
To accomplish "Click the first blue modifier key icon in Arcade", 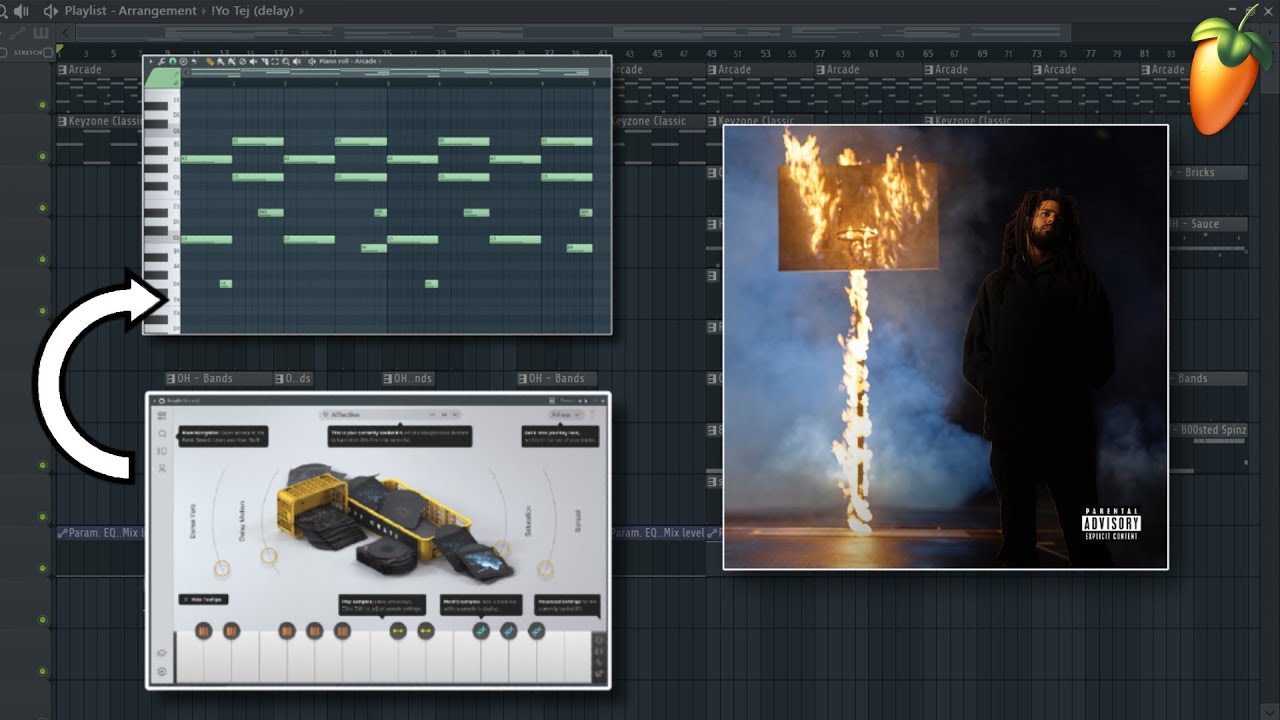I will pos(481,631).
